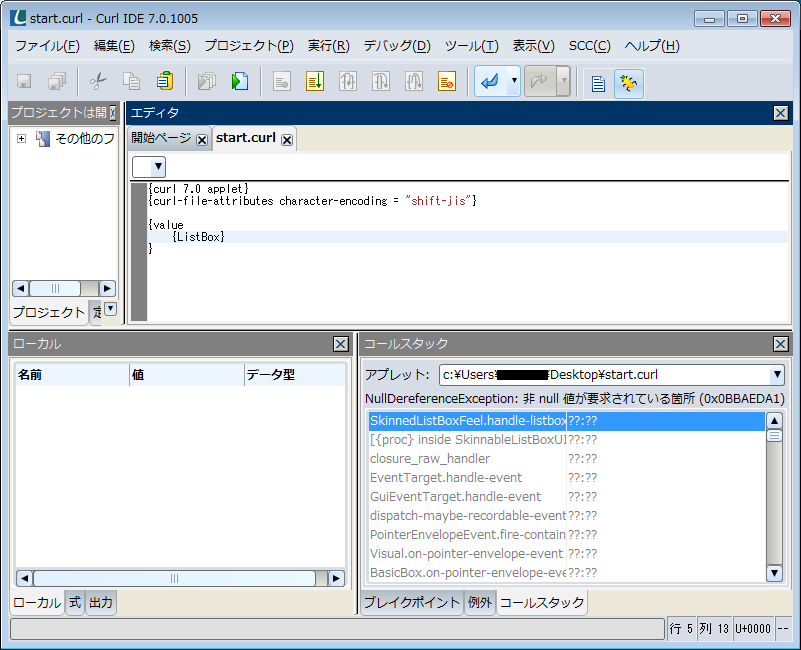This screenshot has width=801, height=650.
Task: Open the forward navigation history dropdown
Action: pyautogui.click(x=563, y=81)
